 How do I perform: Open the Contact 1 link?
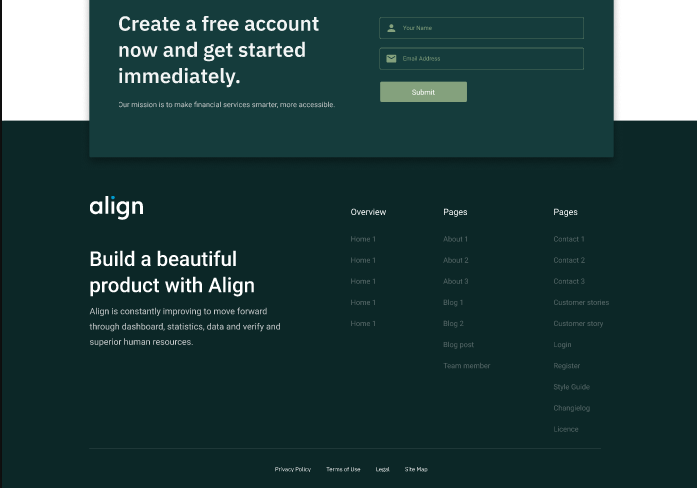569,239
